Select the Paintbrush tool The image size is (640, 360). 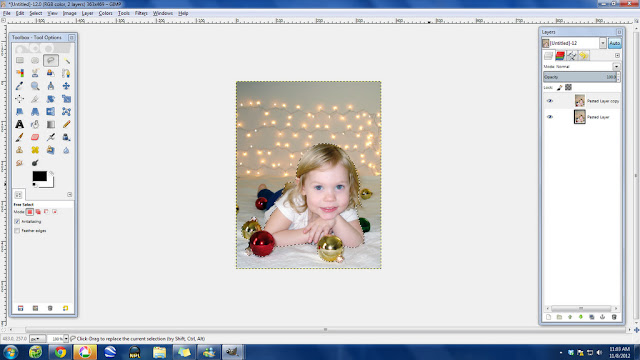click(x=20, y=137)
